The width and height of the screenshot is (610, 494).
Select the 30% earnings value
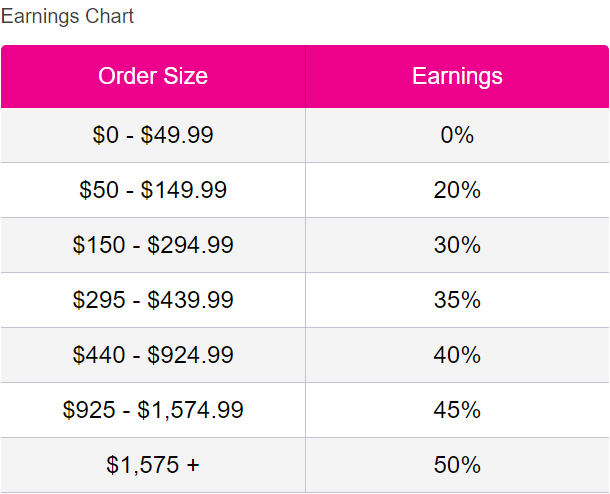point(457,245)
